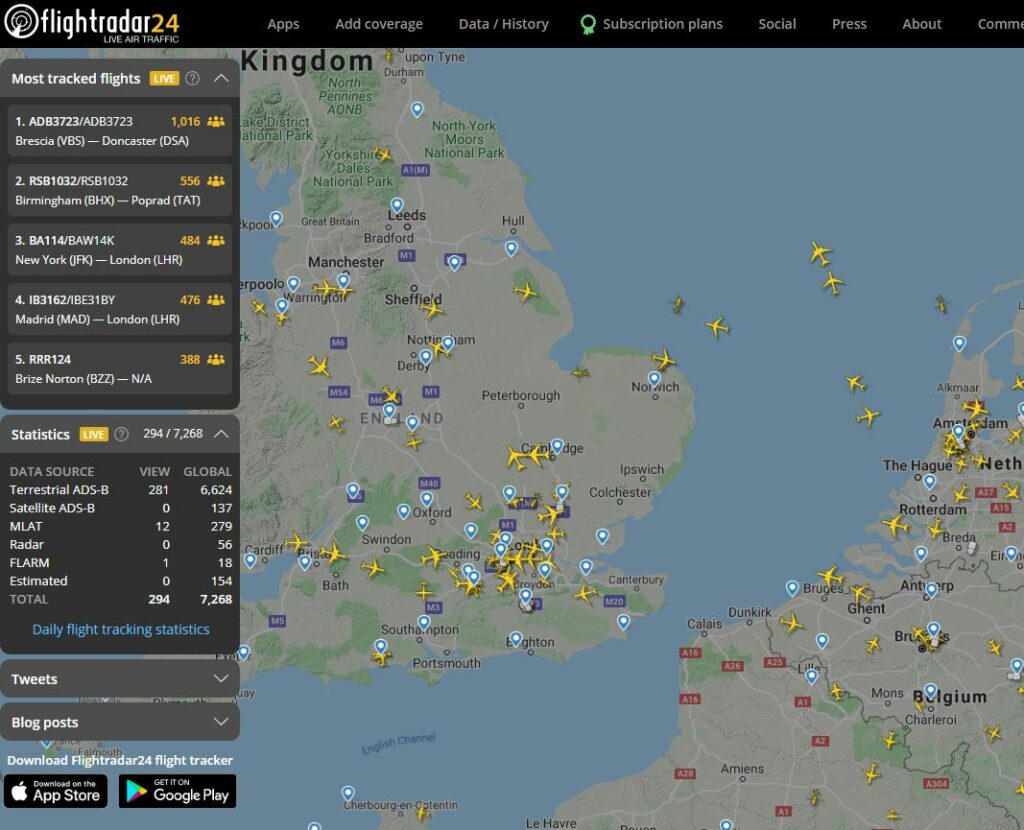The width and height of the screenshot is (1024, 830).
Task: Click viewers icon for RSB1032
Action: 216,181
